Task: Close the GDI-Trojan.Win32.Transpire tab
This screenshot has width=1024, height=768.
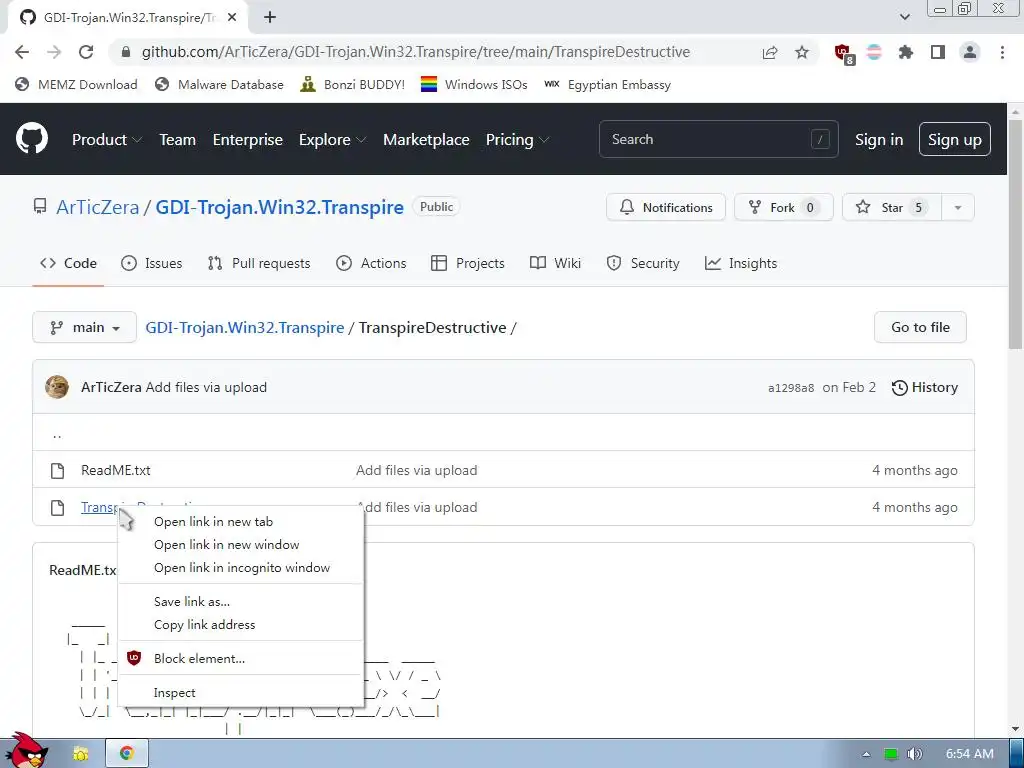Action: [x=231, y=18]
